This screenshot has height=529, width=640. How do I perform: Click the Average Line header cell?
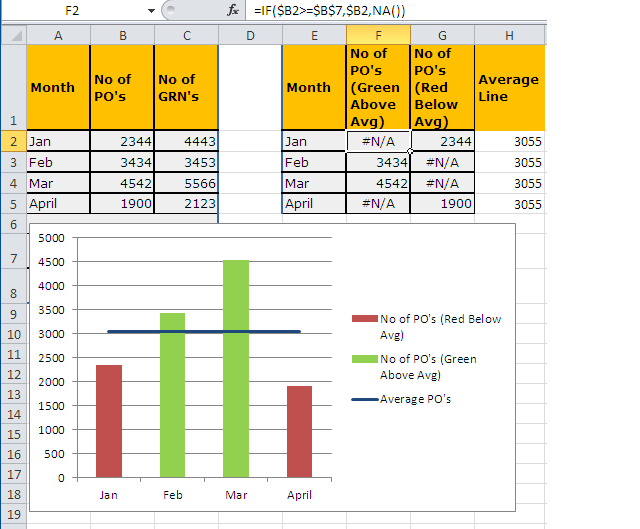click(x=510, y=88)
